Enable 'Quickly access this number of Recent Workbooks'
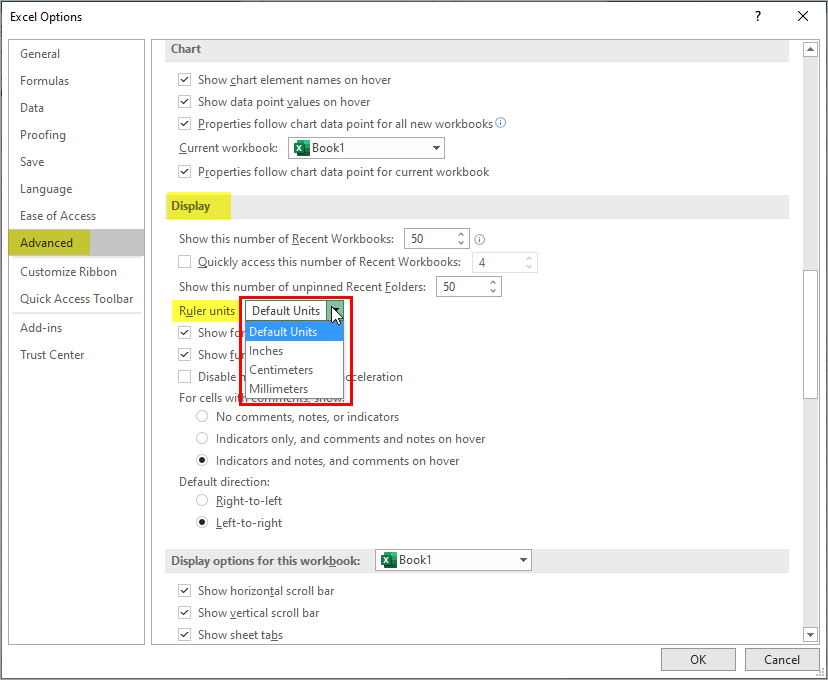Screen dimensions: 828x680 point(184,262)
